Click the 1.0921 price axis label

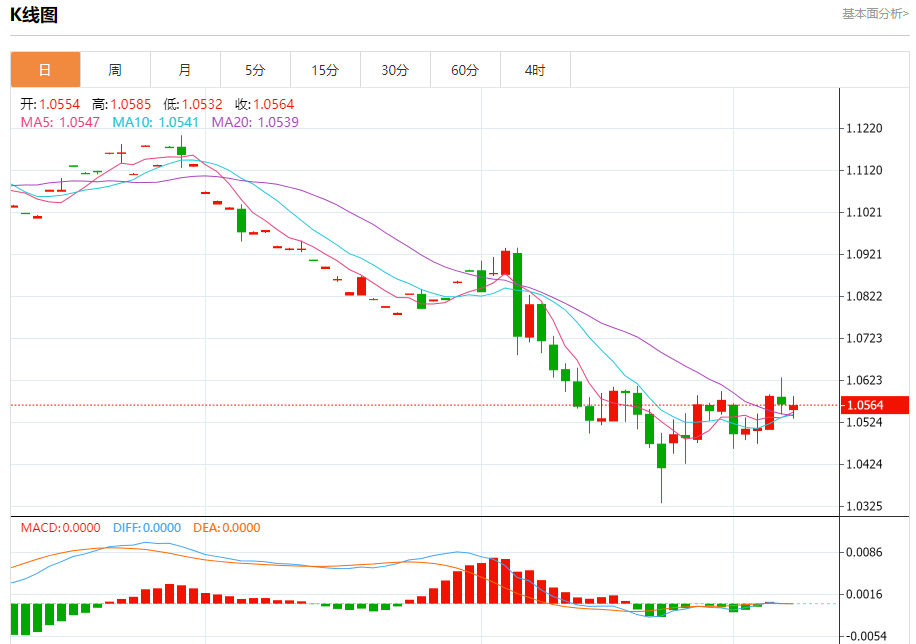pos(864,255)
